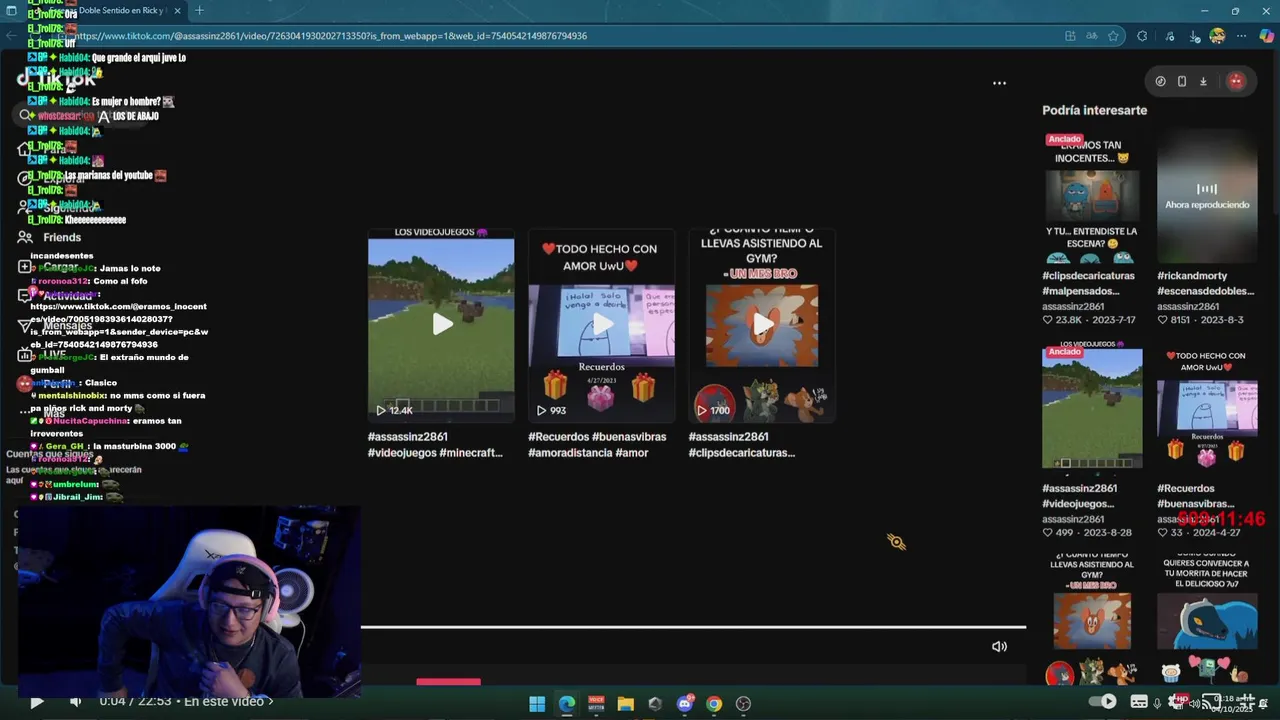
Task: Open File Explorer from the taskbar
Action: pyautogui.click(x=626, y=704)
